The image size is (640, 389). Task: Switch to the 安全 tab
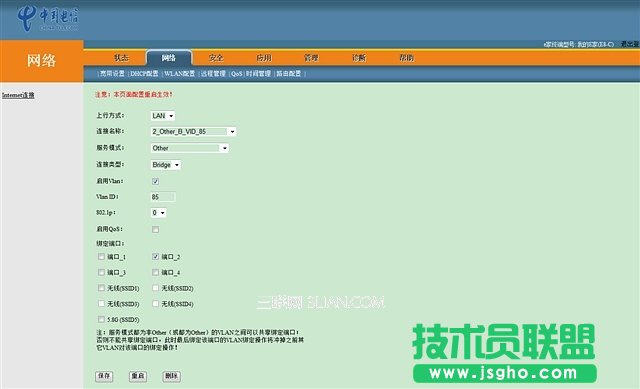click(x=216, y=58)
